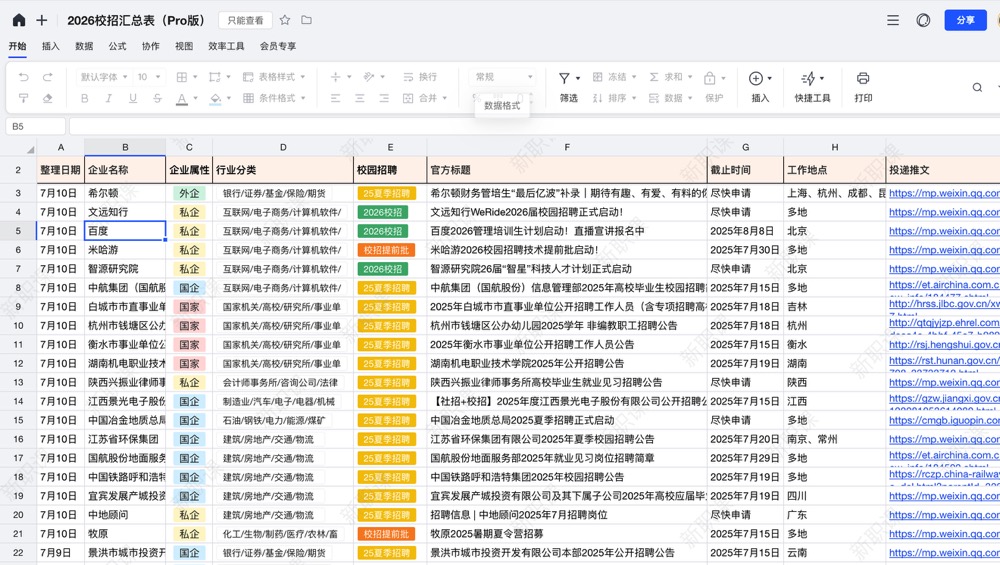Screen dimensions: 1000x565
Task: Select row header 14
Action: 18,402
